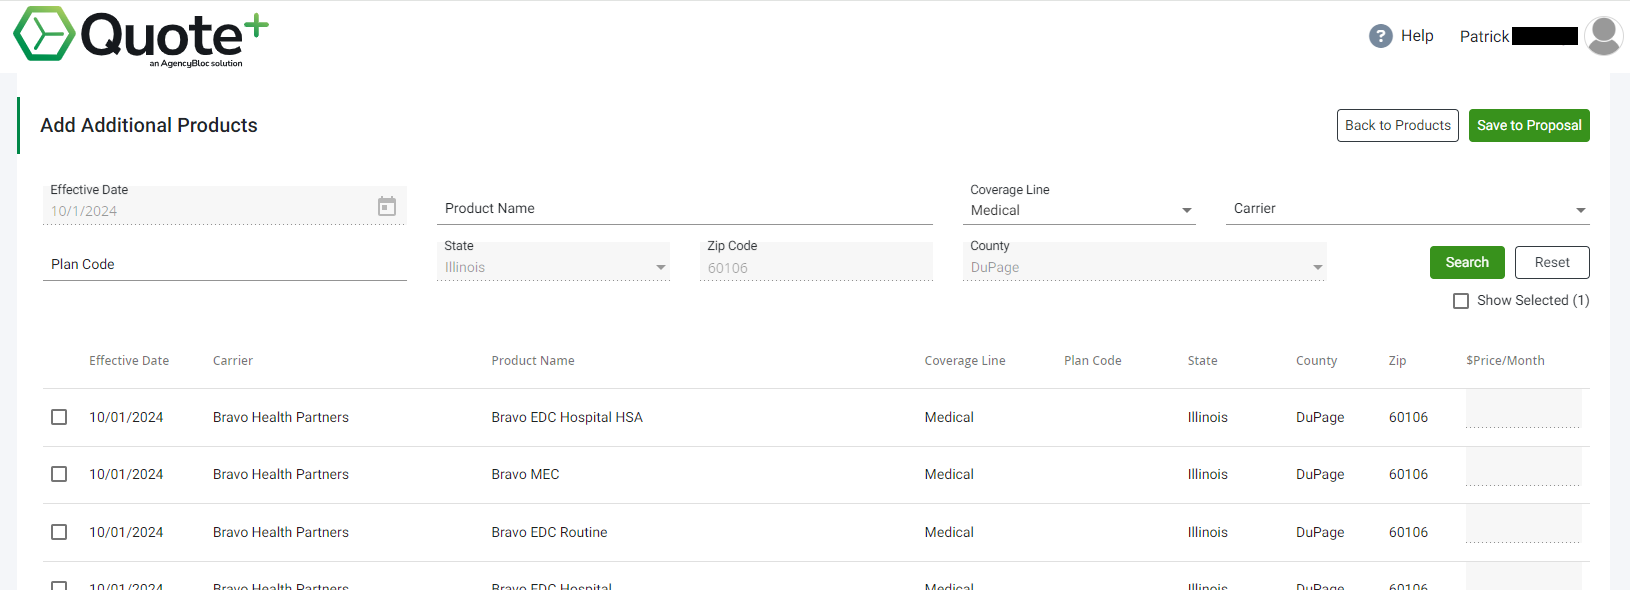Image resolution: width=1630 pixels, height=590 pixels.
Task: Select the Bravo MEC row checkbox
Action: point(59,474)
